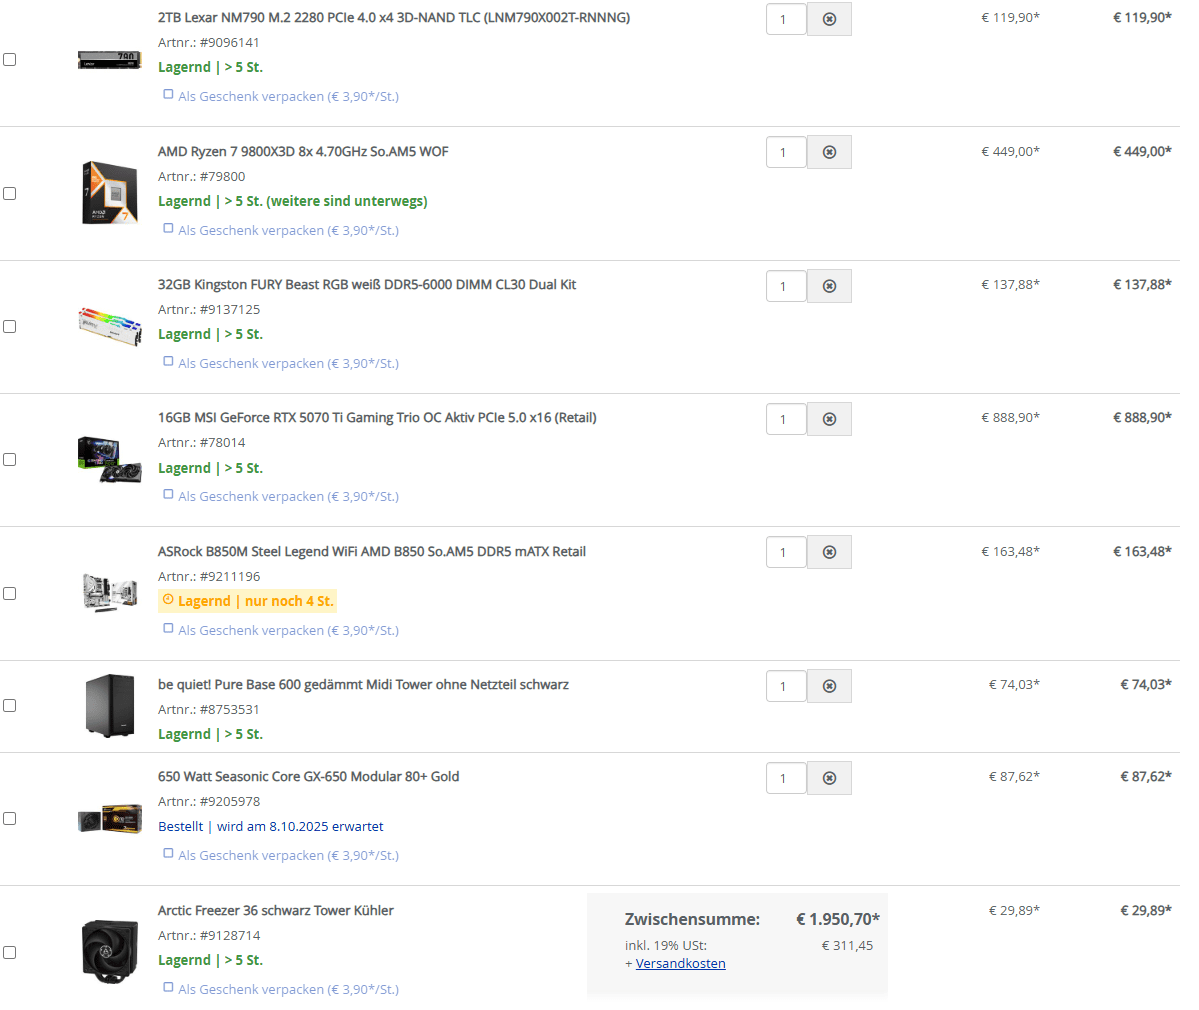Click the quantity field for Ryzen 7 9800X3D

point(785,152)
